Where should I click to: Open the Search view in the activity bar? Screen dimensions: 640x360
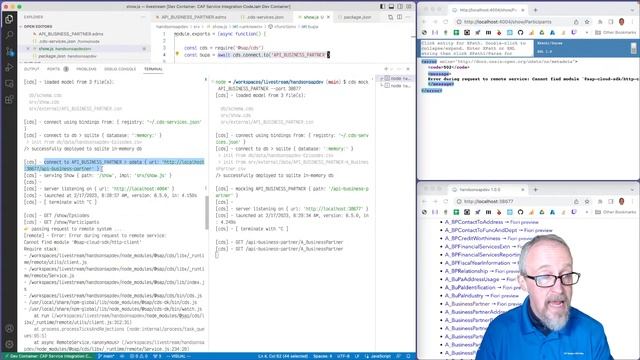(x=9, y=35)
